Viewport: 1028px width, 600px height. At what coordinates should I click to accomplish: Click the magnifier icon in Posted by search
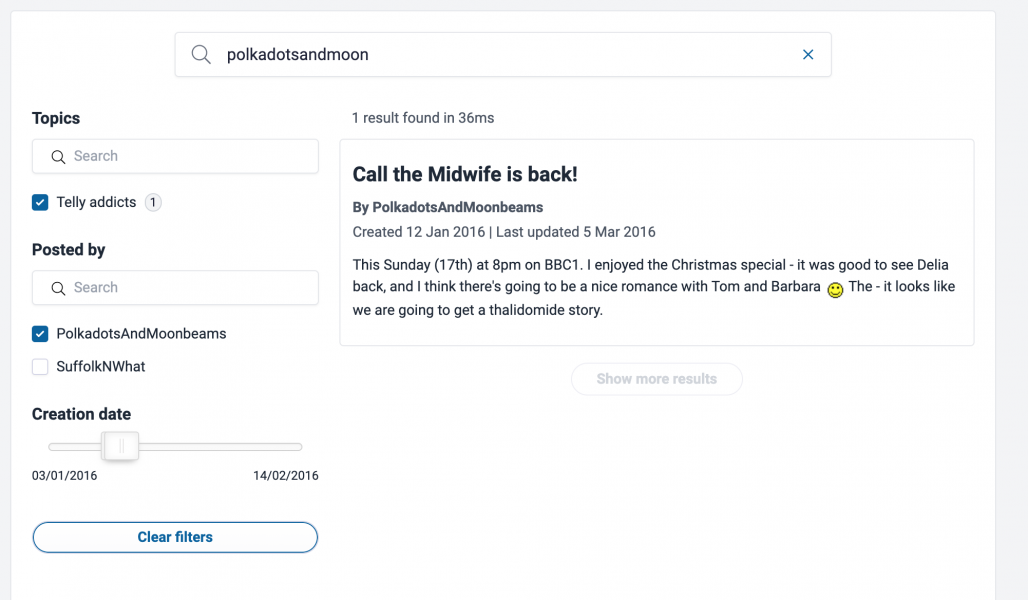point(58,288)
